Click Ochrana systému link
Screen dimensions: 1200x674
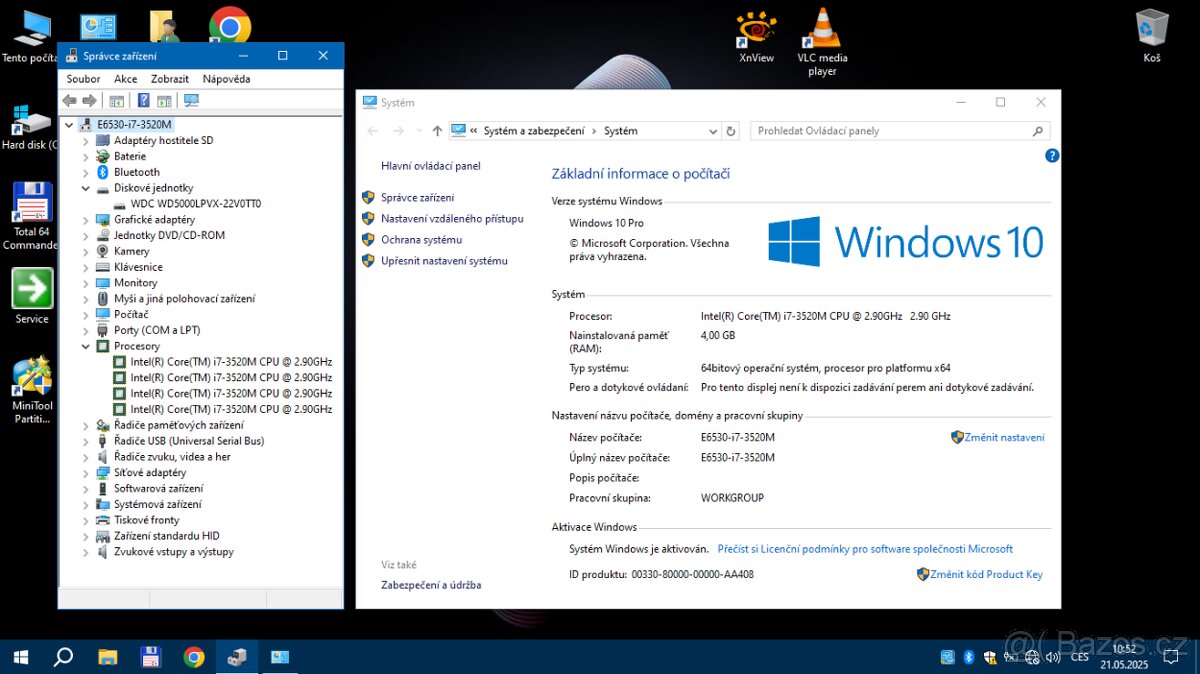click(x=421, y=240)
